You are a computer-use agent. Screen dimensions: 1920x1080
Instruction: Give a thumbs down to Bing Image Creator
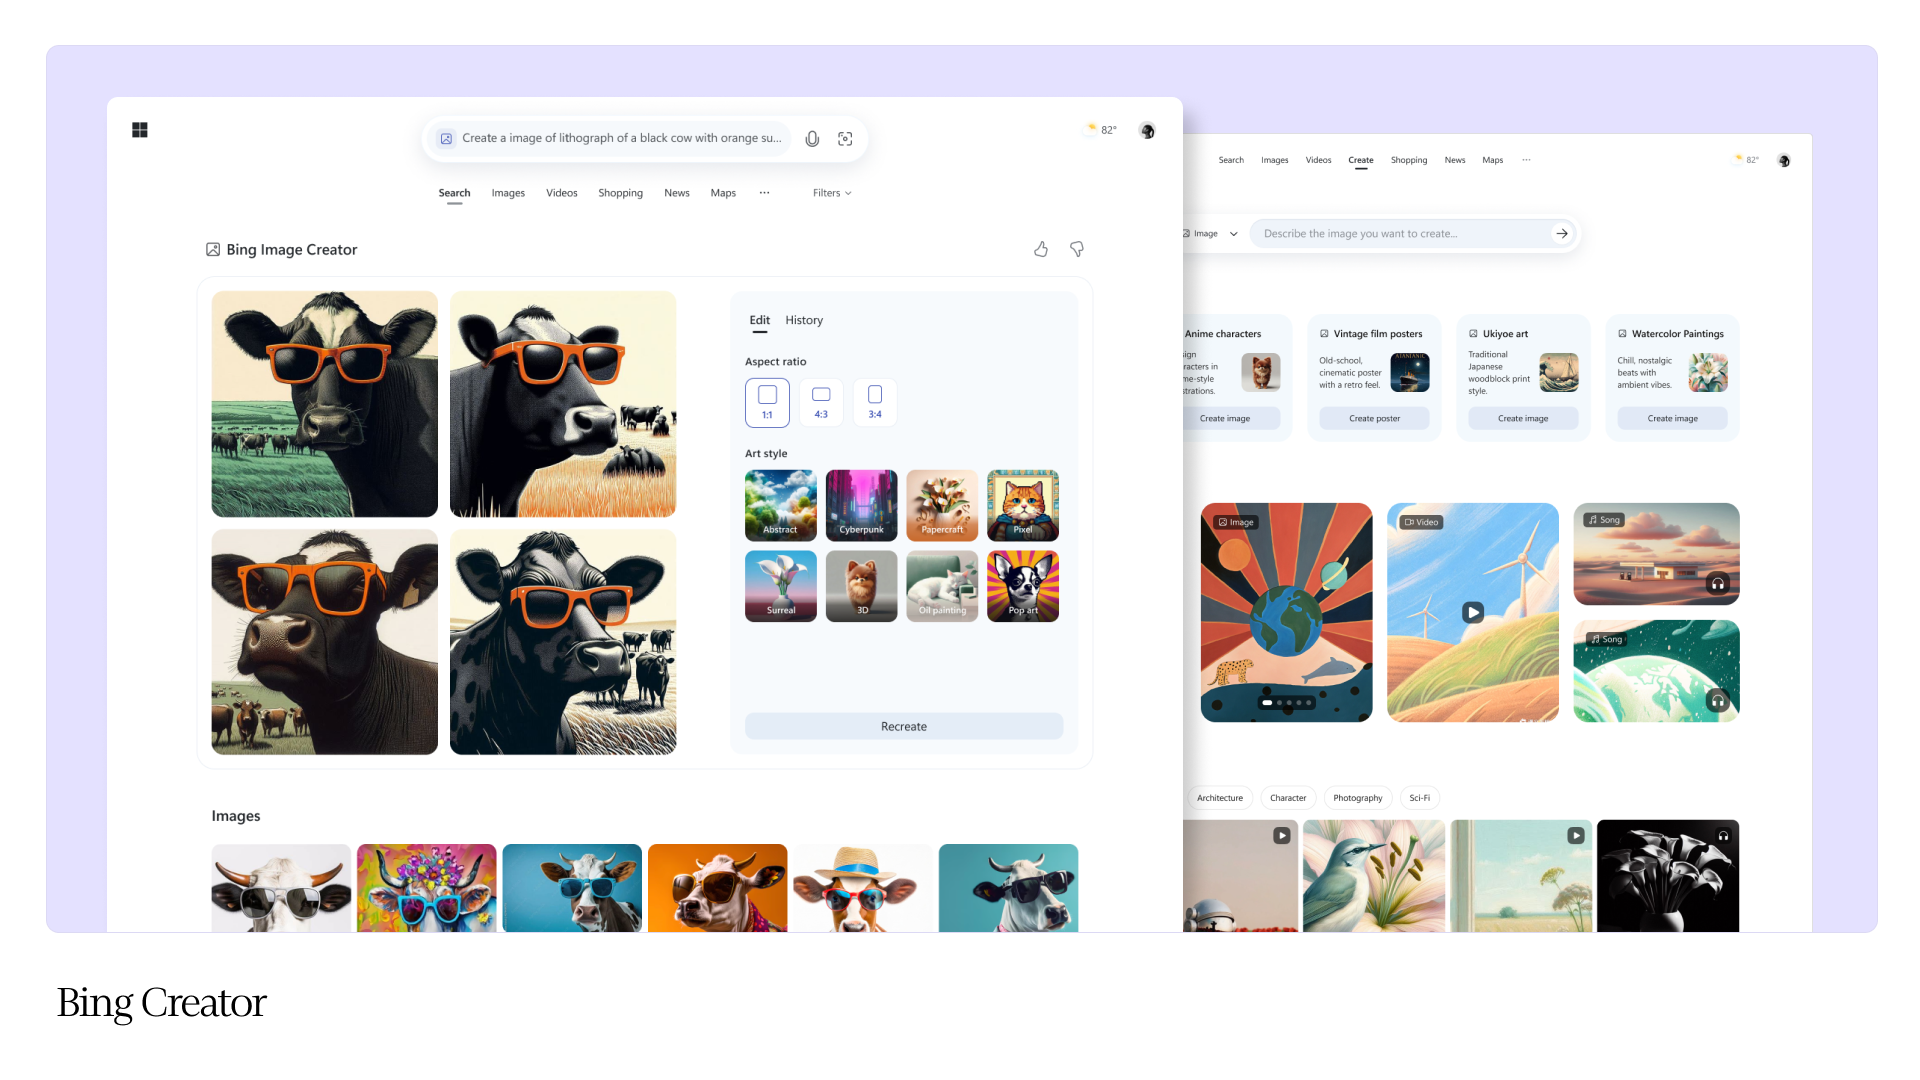pyautogui.click(x=1077, y=249)
